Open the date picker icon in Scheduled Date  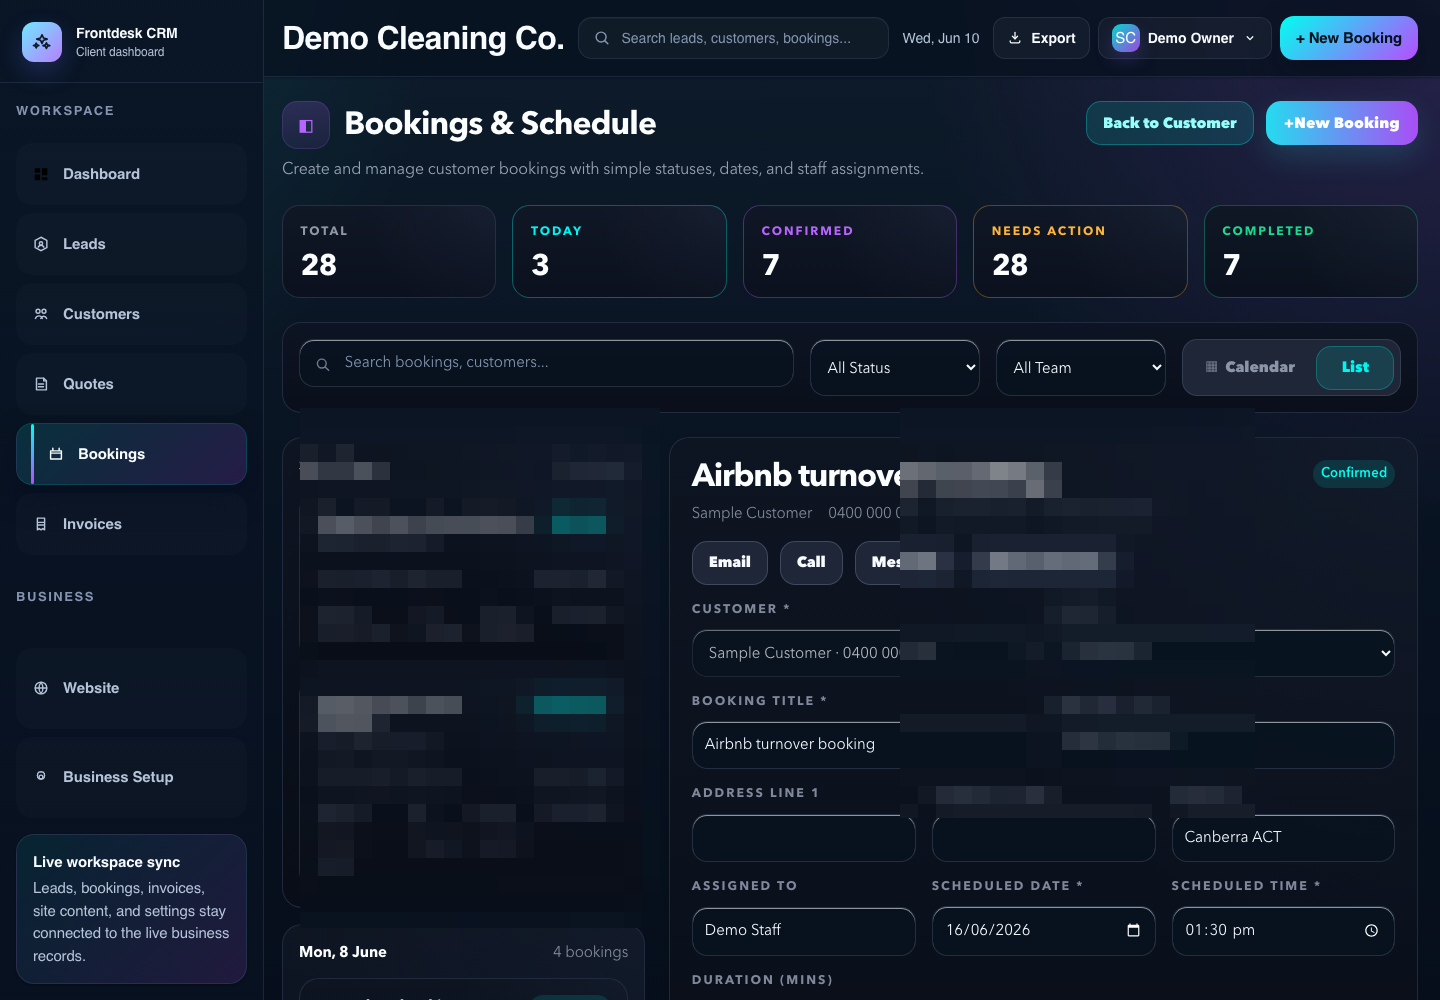pos(1133,930)
